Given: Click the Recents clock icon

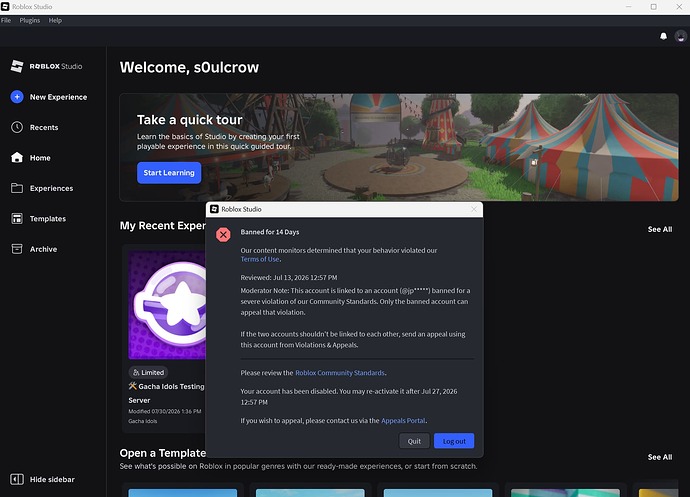Looking at the screenshot, I should coord(17,127).
